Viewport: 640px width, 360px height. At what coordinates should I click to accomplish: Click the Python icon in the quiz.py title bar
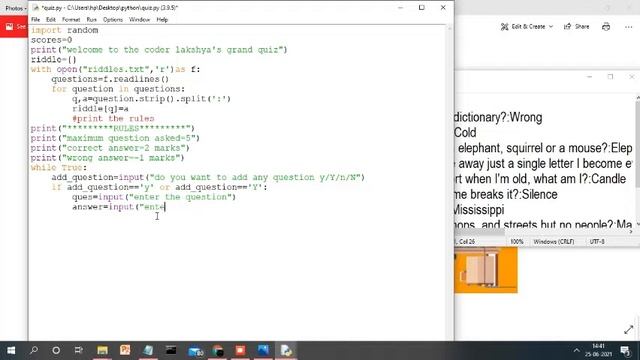coord(36,8)
